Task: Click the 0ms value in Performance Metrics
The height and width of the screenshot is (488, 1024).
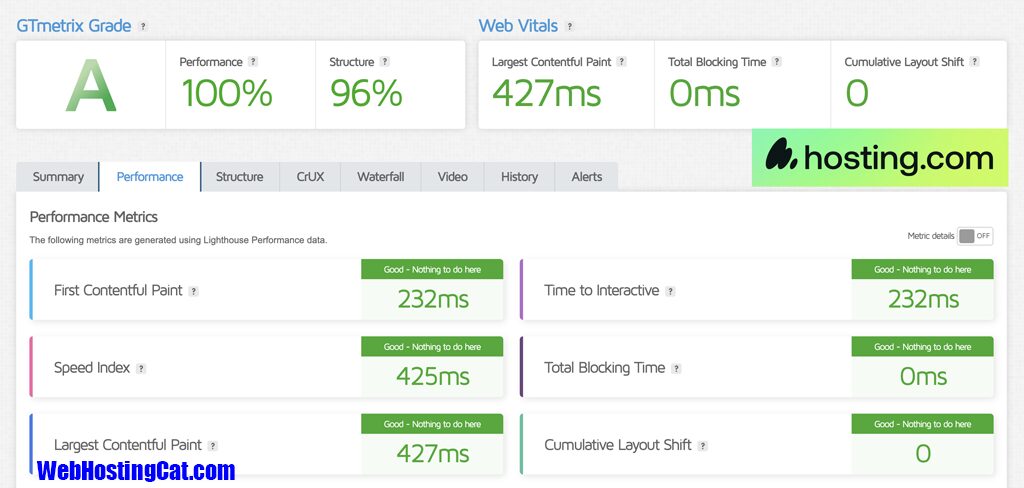Action: (923, 376)
